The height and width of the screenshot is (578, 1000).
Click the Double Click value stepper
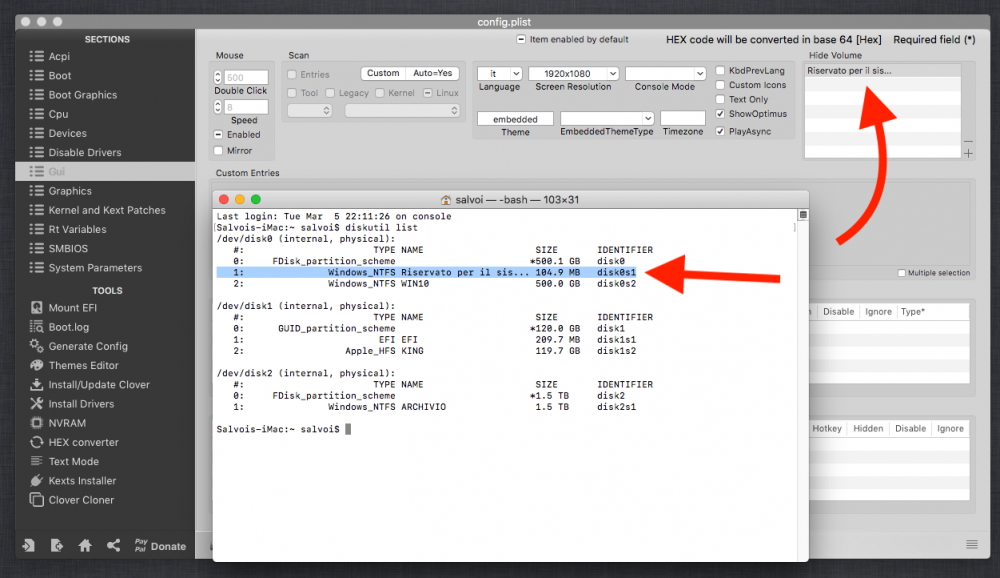click(x=217, y=77)
